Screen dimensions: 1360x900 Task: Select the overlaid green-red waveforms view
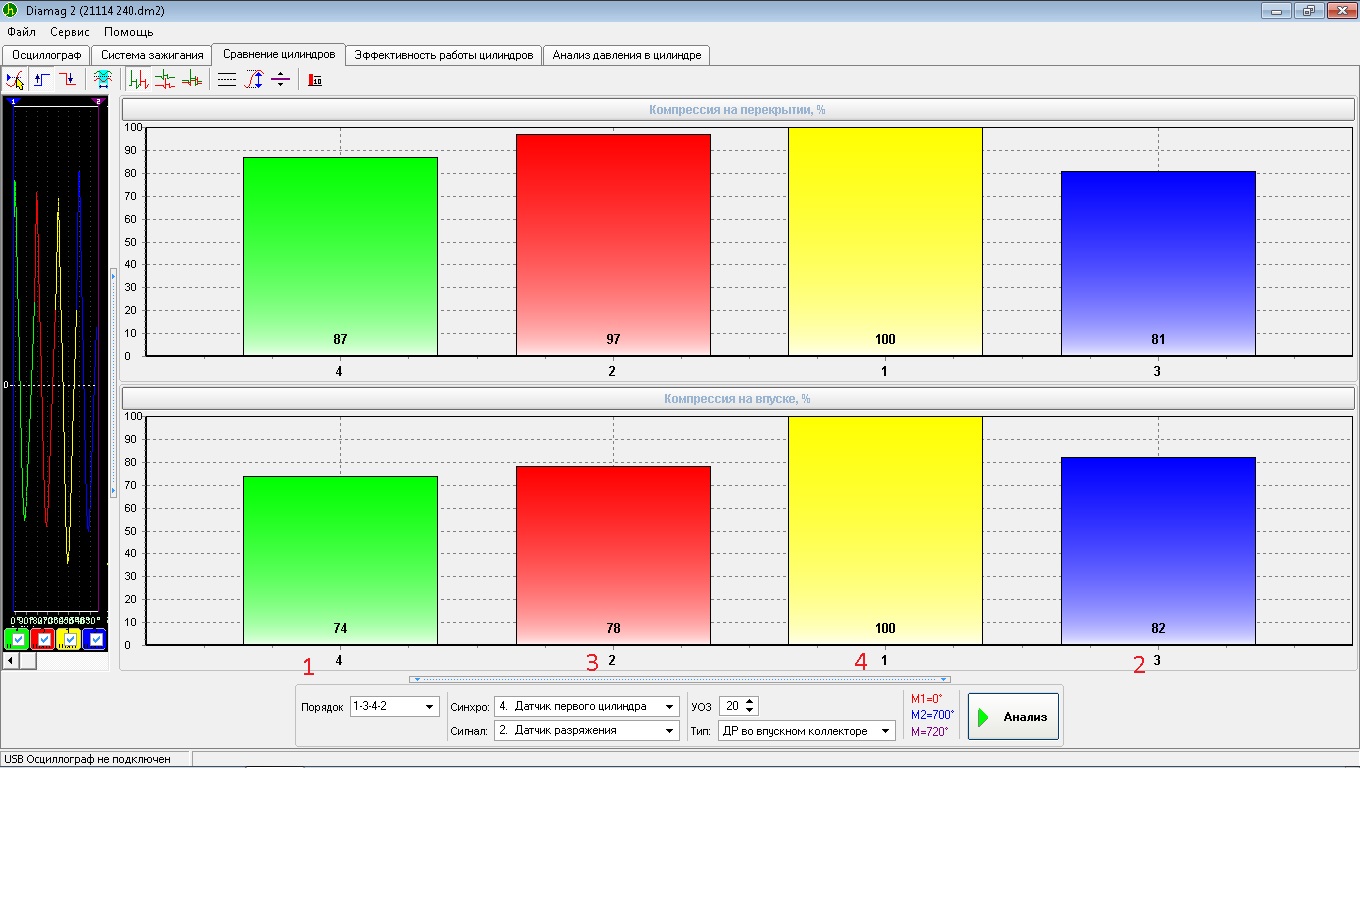pyautogui.click(x=192, y=80)
